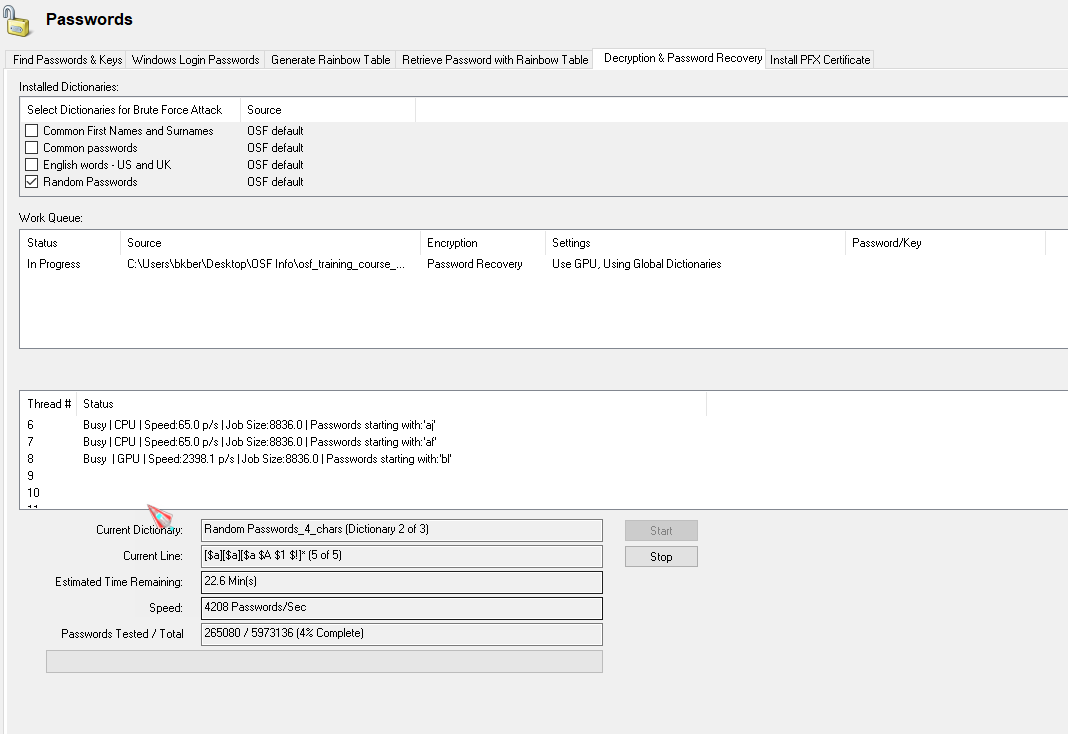The width and height of the screenshot is (1068, 734).
Task: Switch to Install PFX Certificate tab
Action: point(820,60)
